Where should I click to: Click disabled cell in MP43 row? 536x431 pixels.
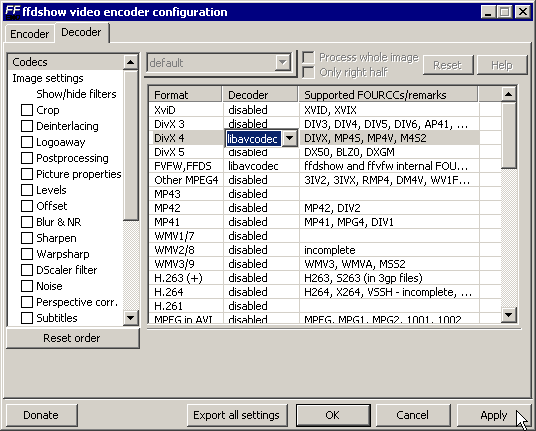[x=260, y=194]
